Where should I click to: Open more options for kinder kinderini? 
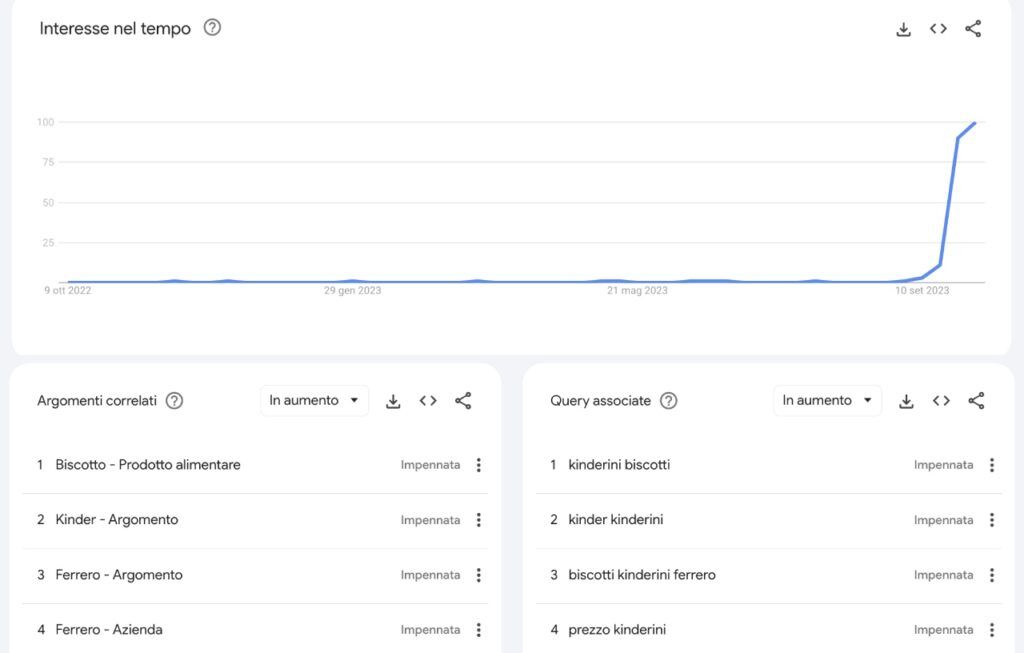(x=992, y=520)
